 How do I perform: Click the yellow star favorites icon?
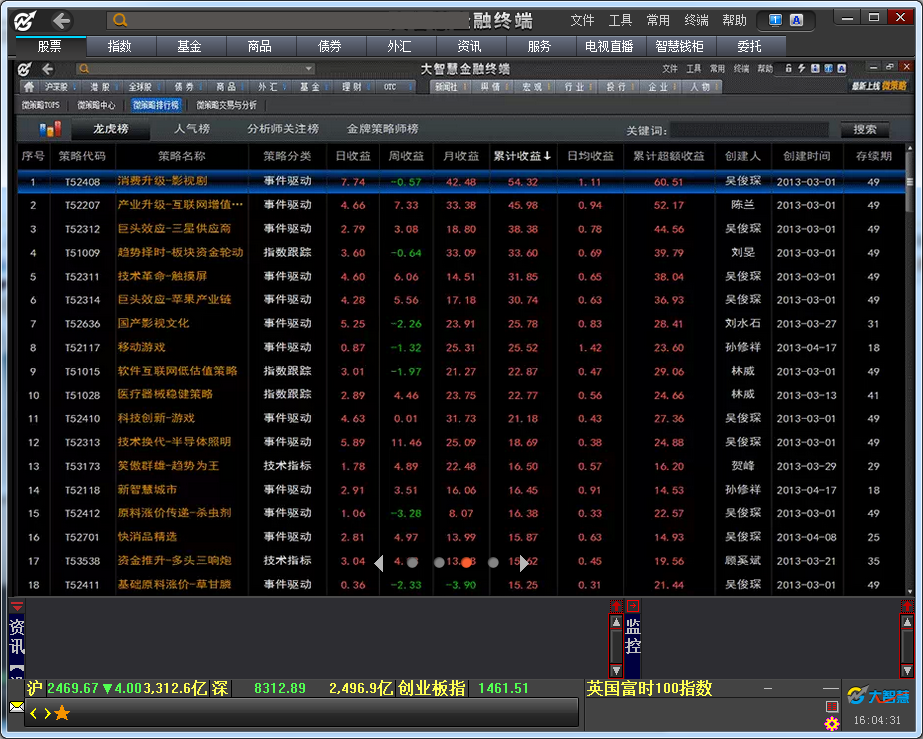click(x=62, y=713)
